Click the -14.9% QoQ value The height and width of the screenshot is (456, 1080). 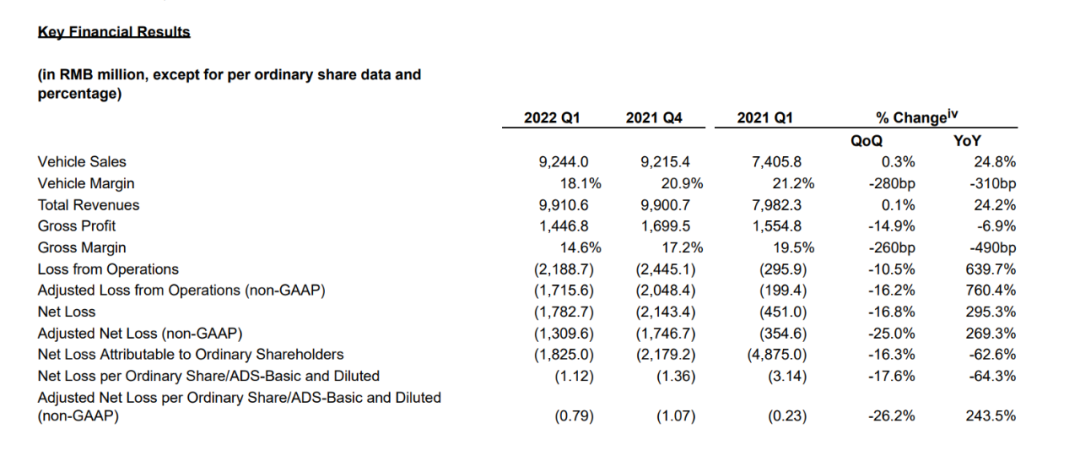pyautogui.click(x=893, y=226)
